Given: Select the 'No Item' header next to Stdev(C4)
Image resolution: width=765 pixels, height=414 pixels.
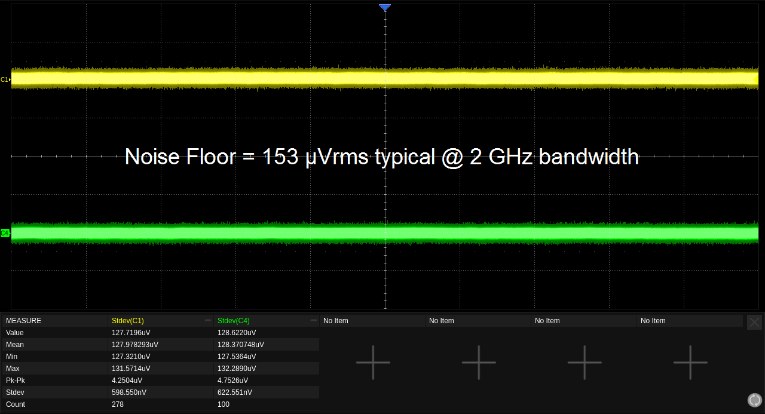Looking at the screenshot, I should point(336,320).
